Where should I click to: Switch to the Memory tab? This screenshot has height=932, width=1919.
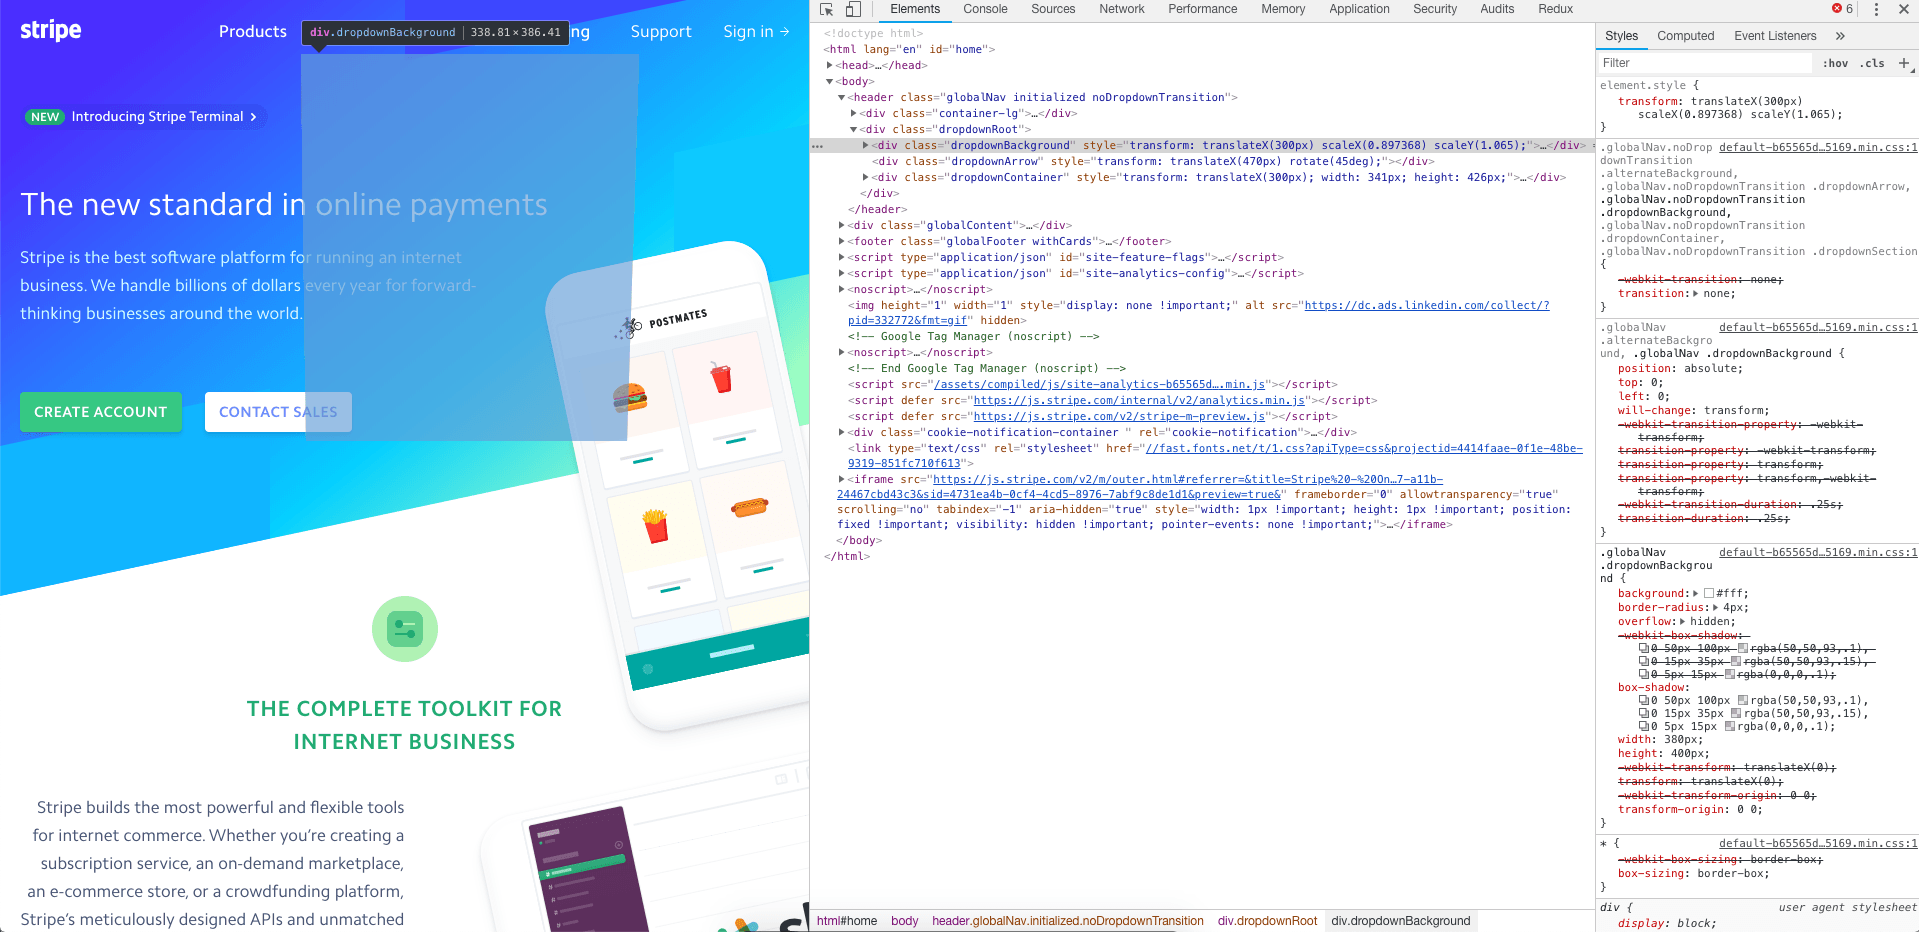(x=1283, y=9)
